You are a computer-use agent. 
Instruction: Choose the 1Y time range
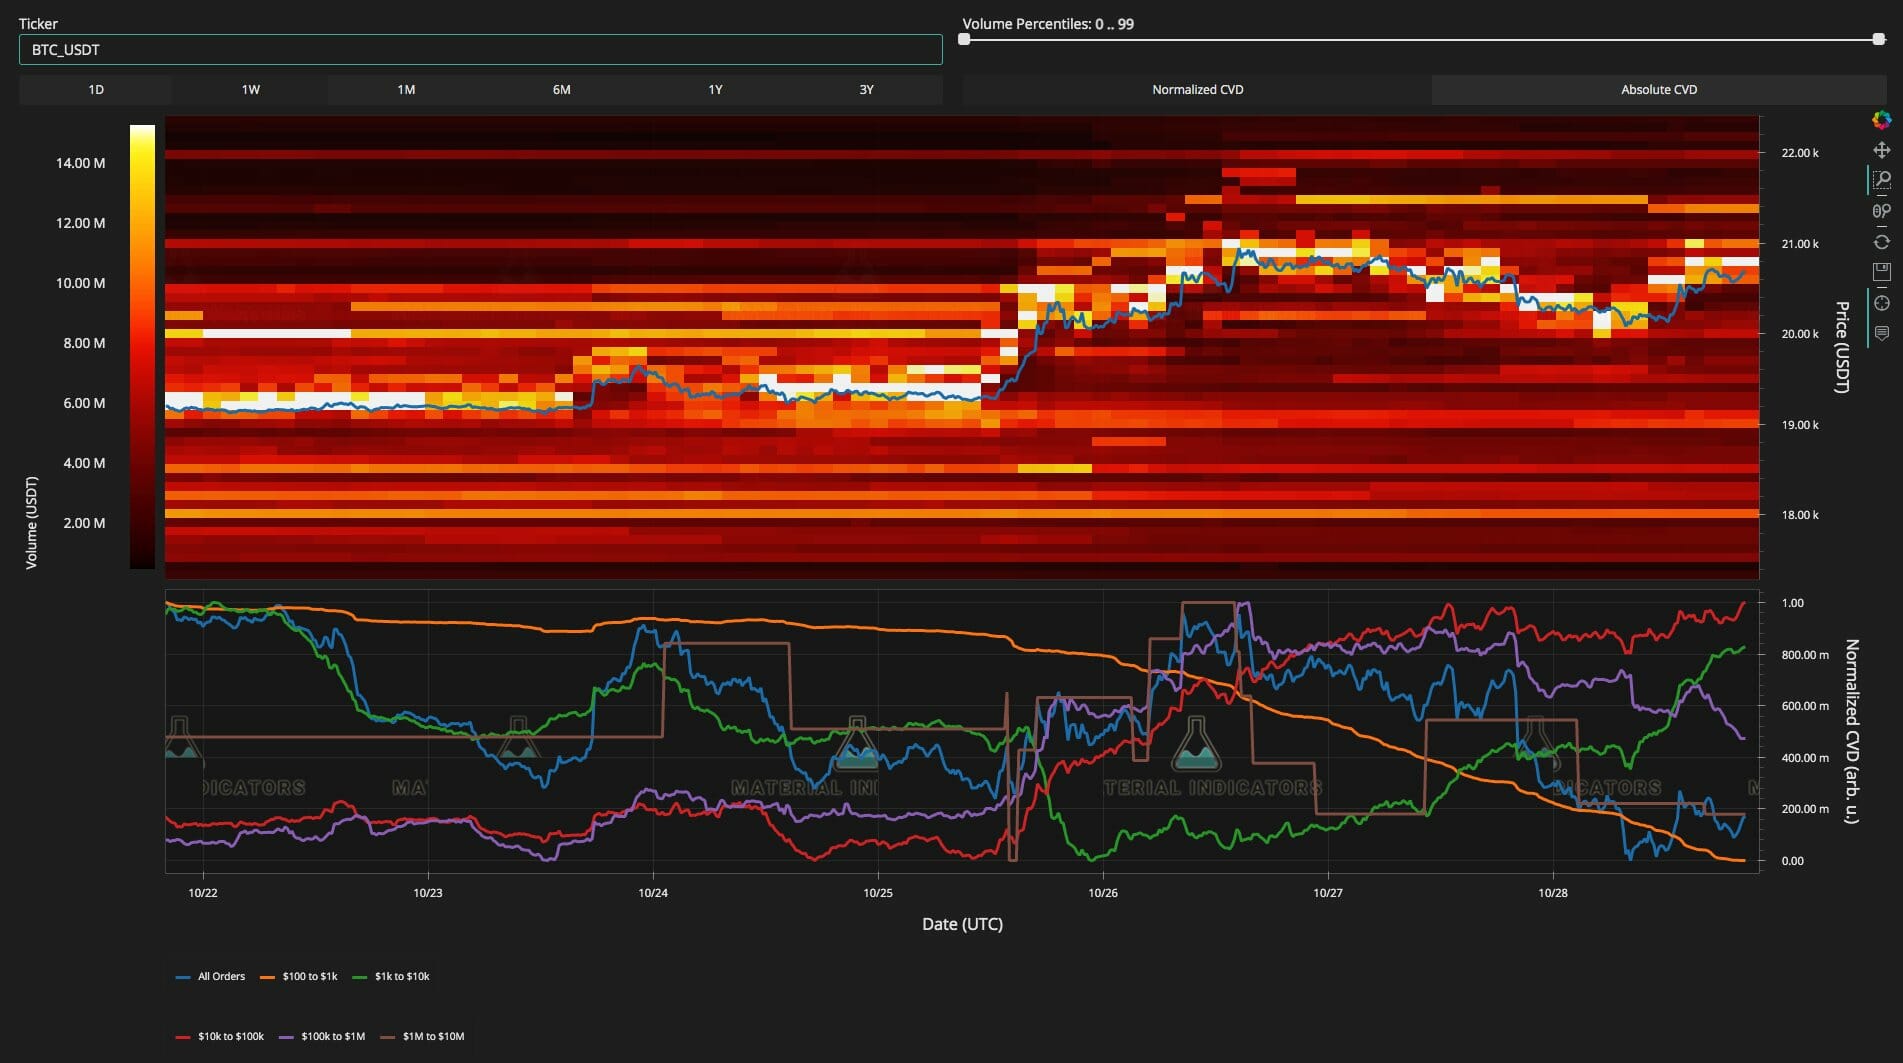tap(716, 90)
